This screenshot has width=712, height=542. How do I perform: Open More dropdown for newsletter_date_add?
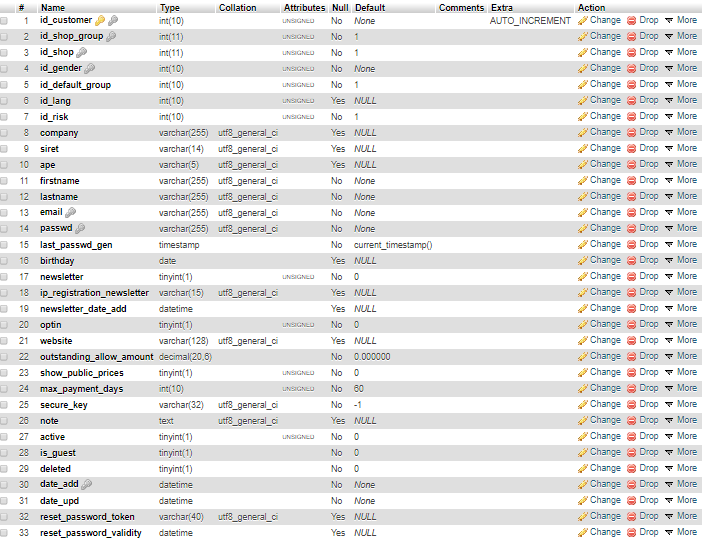click(x=681, y=308)
